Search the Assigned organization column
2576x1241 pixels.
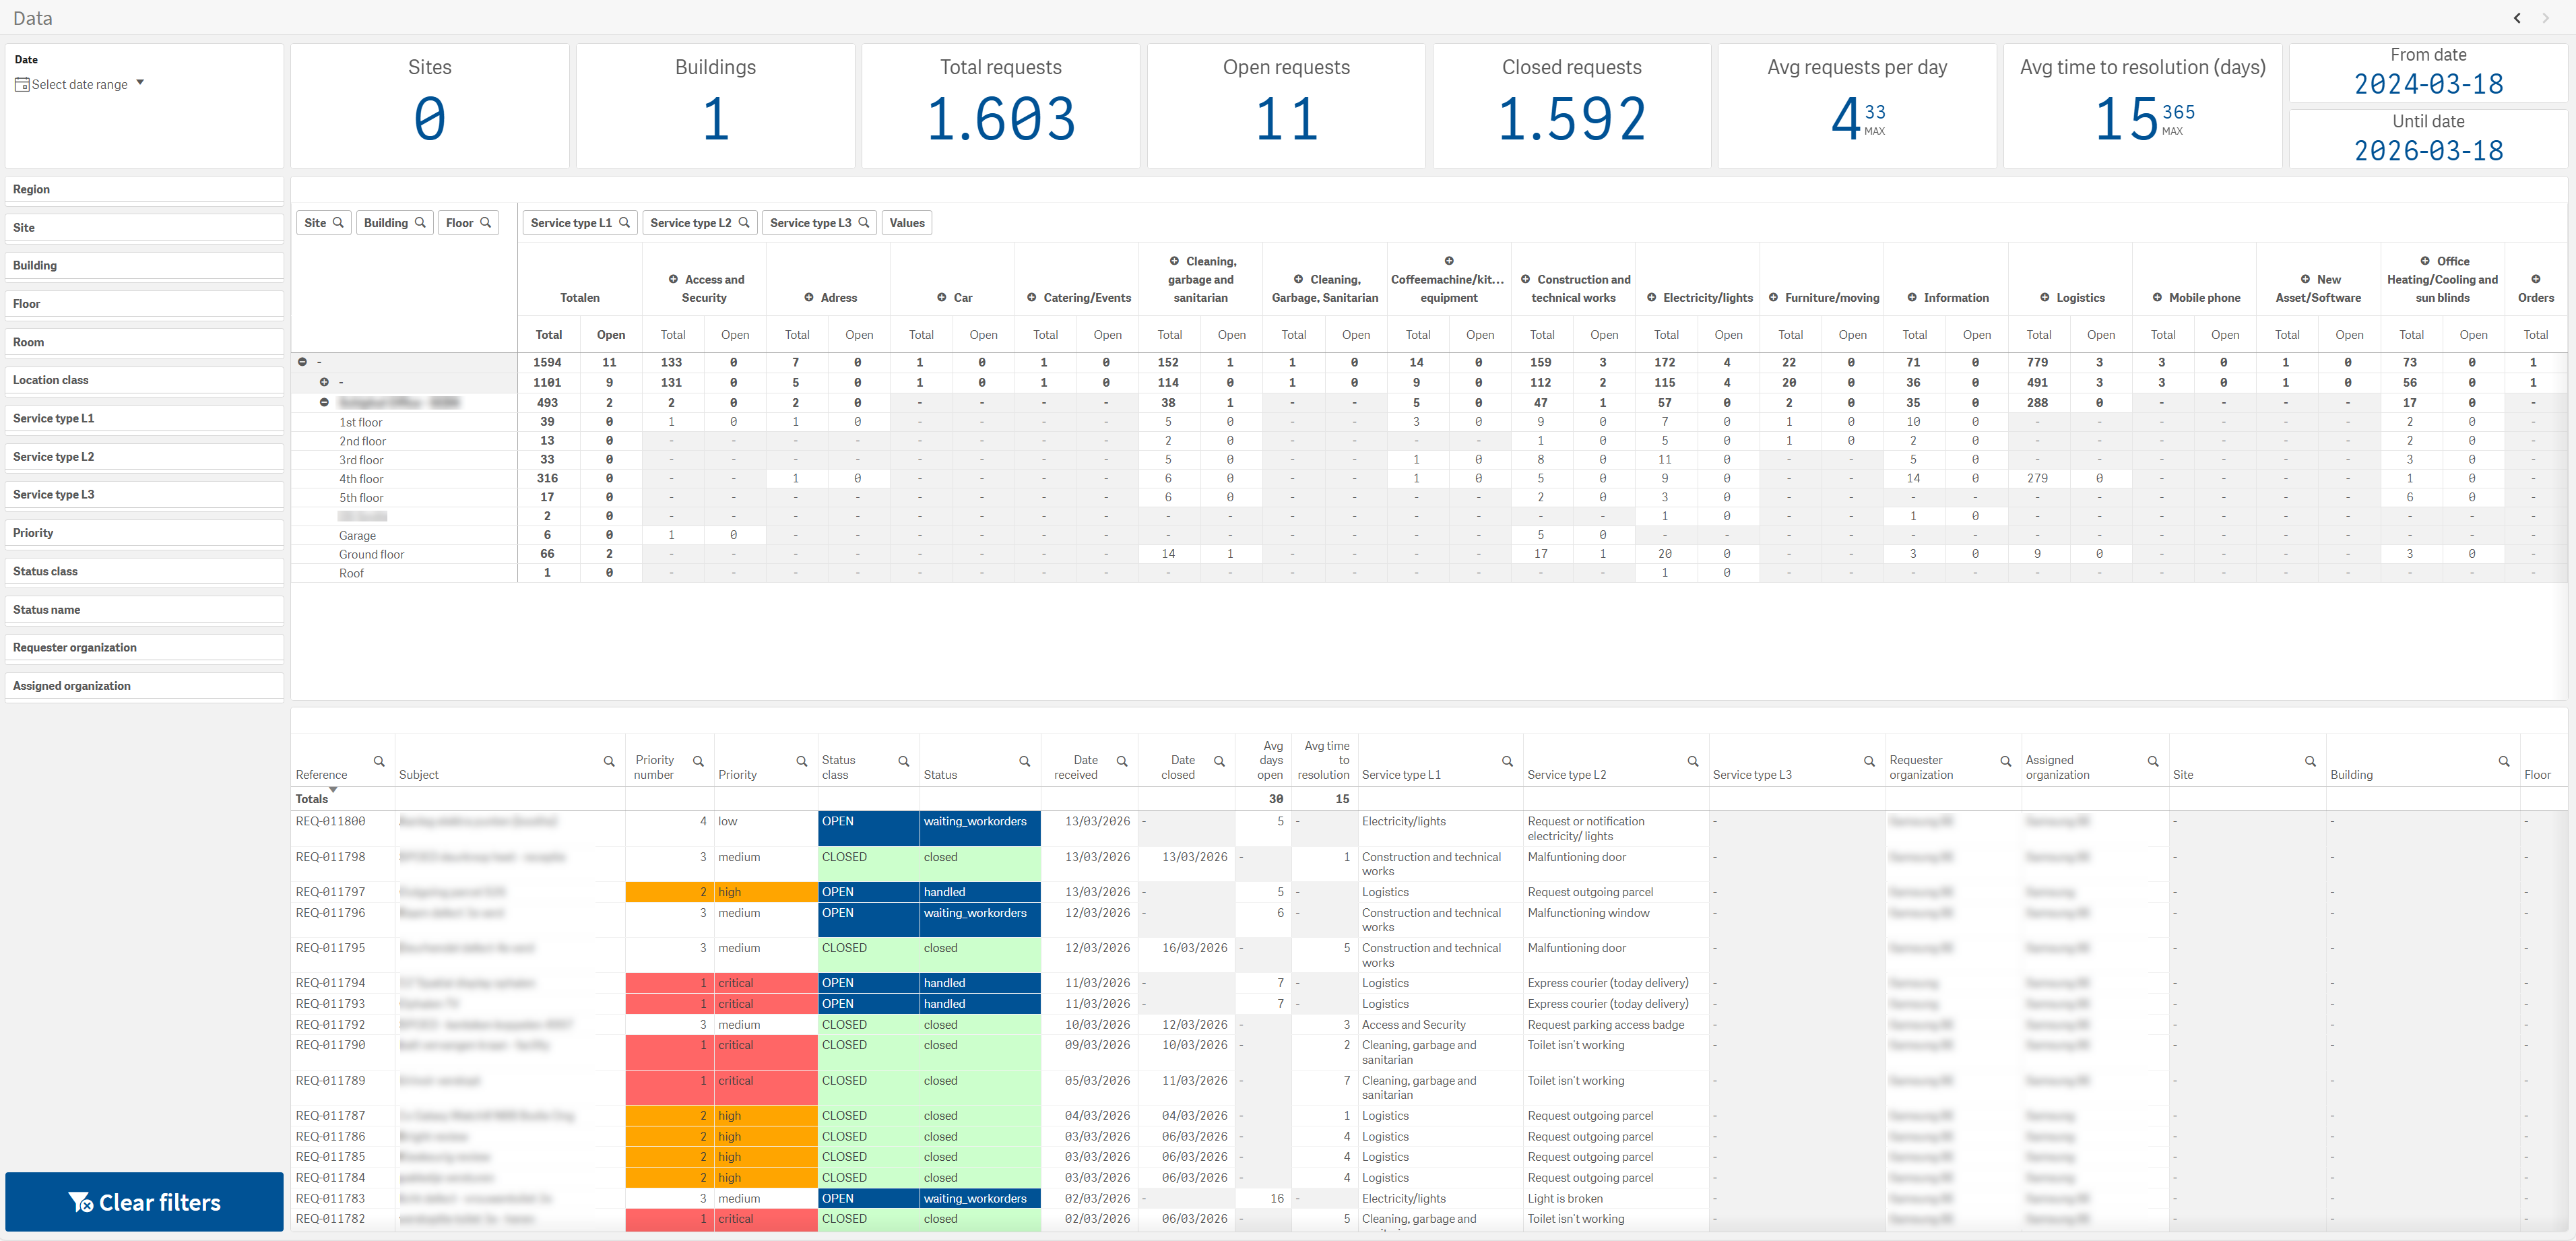pyautogui.click(x=2153, y=762)
